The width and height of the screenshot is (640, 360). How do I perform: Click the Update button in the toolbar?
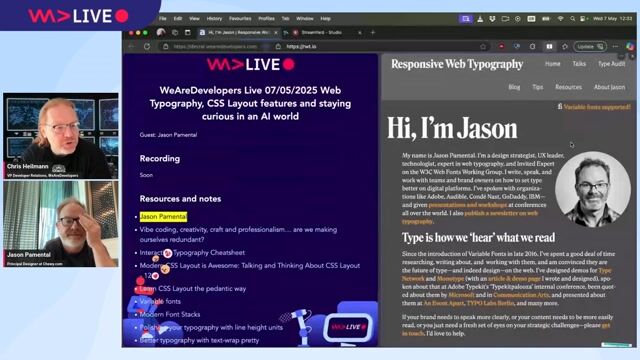tap(590, 47)
